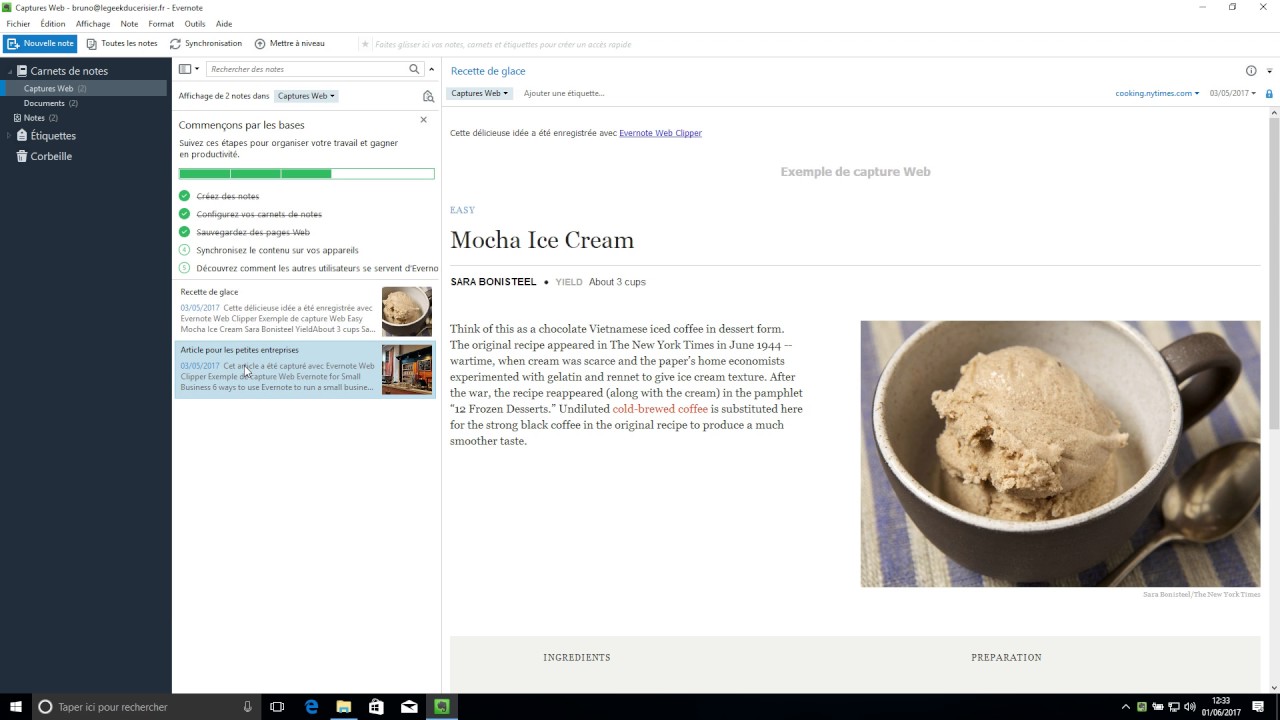Open Captures Web filter dropdown in note list
The width and height of the screenshot is (1280, 720).
(x=306, y=96)
